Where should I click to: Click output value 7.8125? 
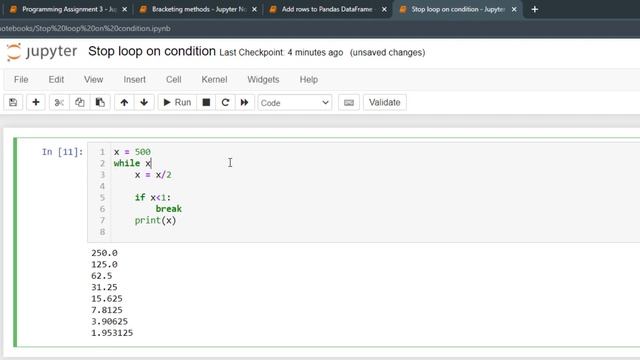click(x=107, y=310)
